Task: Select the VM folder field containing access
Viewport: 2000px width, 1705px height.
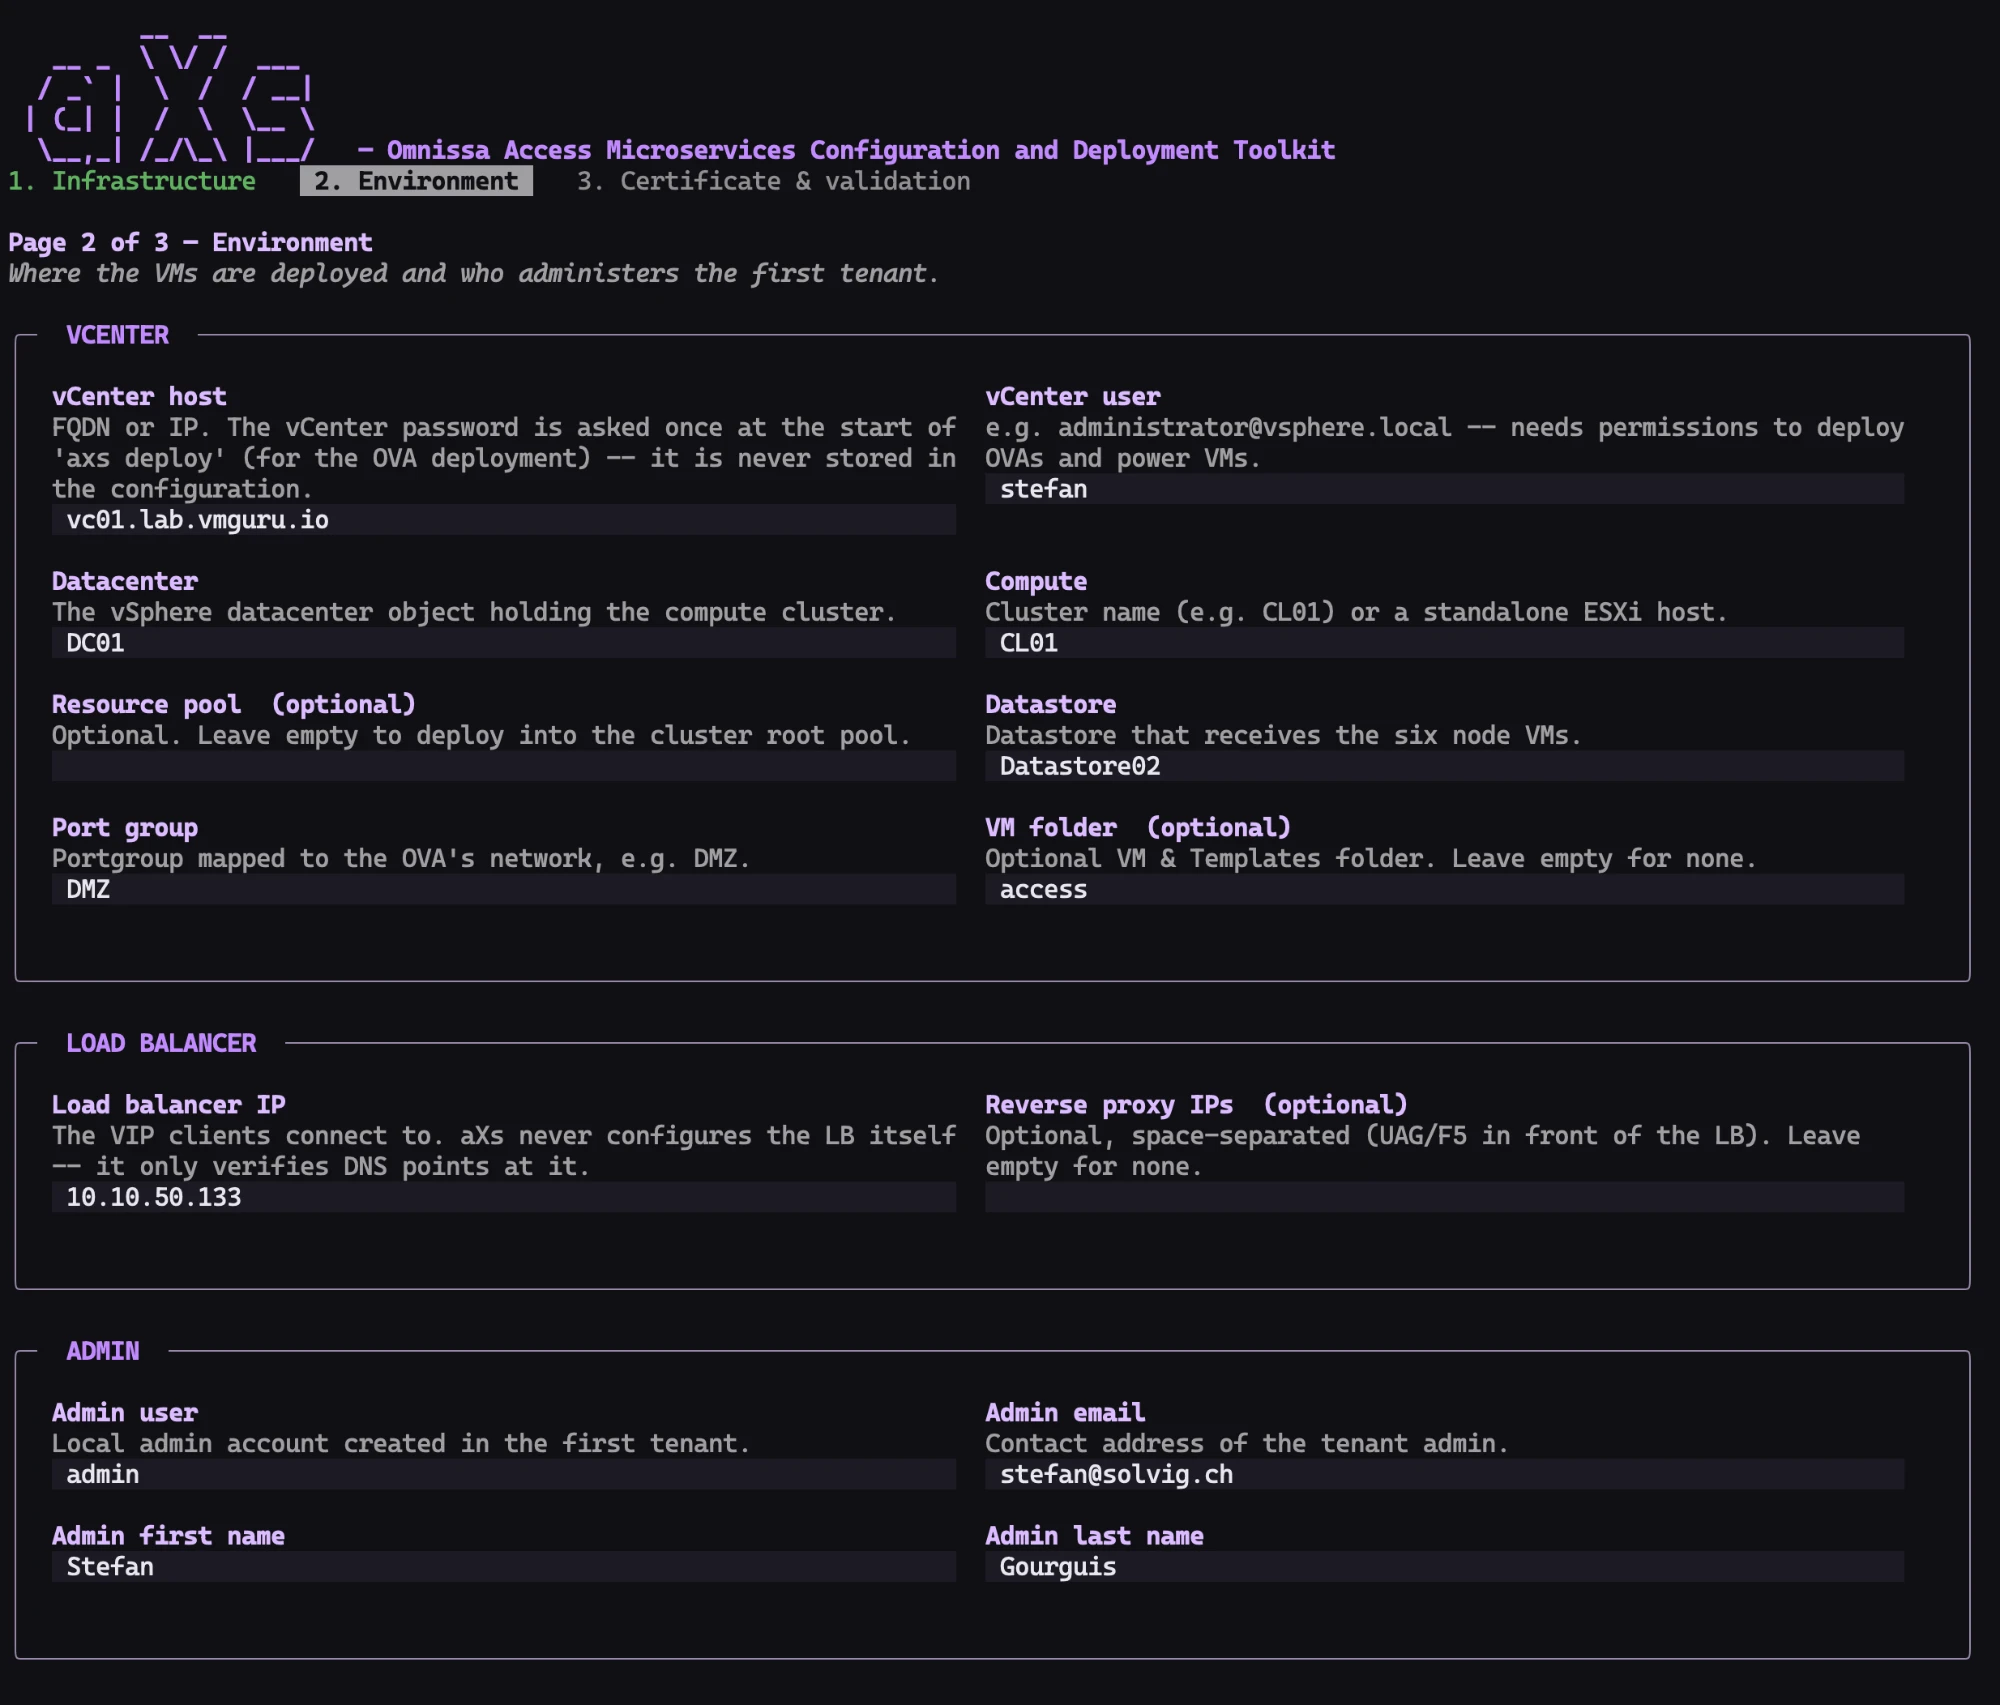Action: pos(1444,889)
